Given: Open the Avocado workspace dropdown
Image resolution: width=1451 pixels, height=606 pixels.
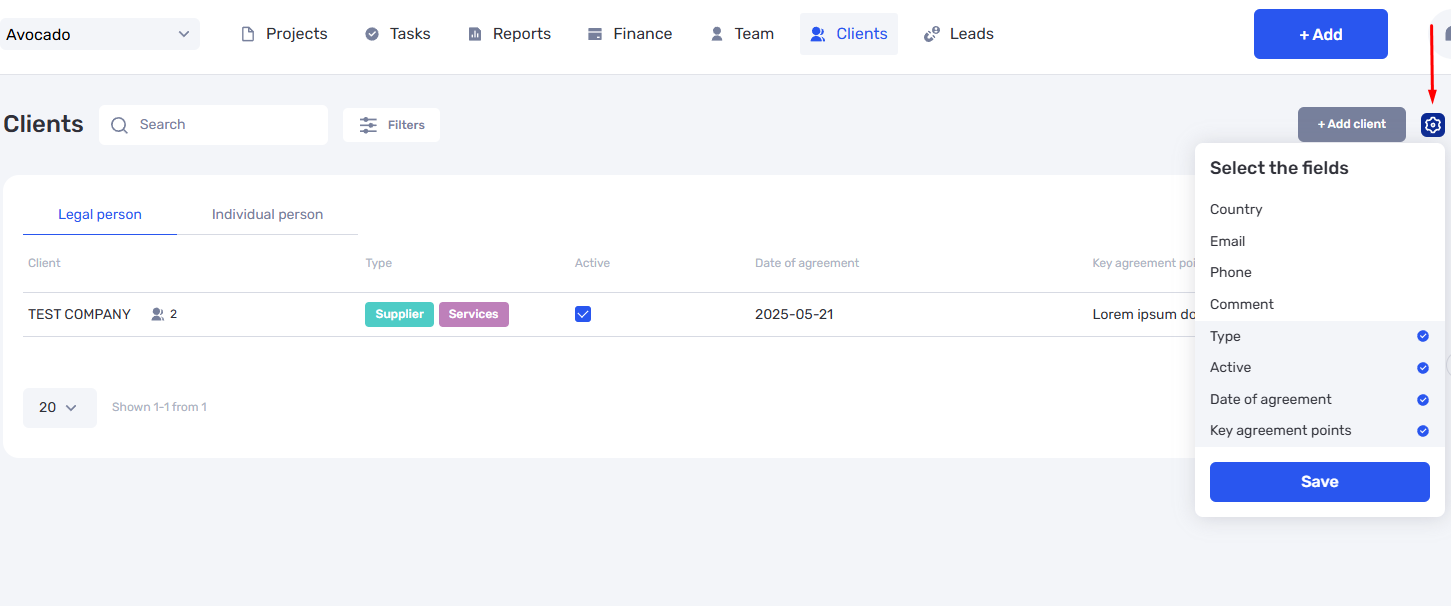Looking at the screenshot, I should click(98, 34).
